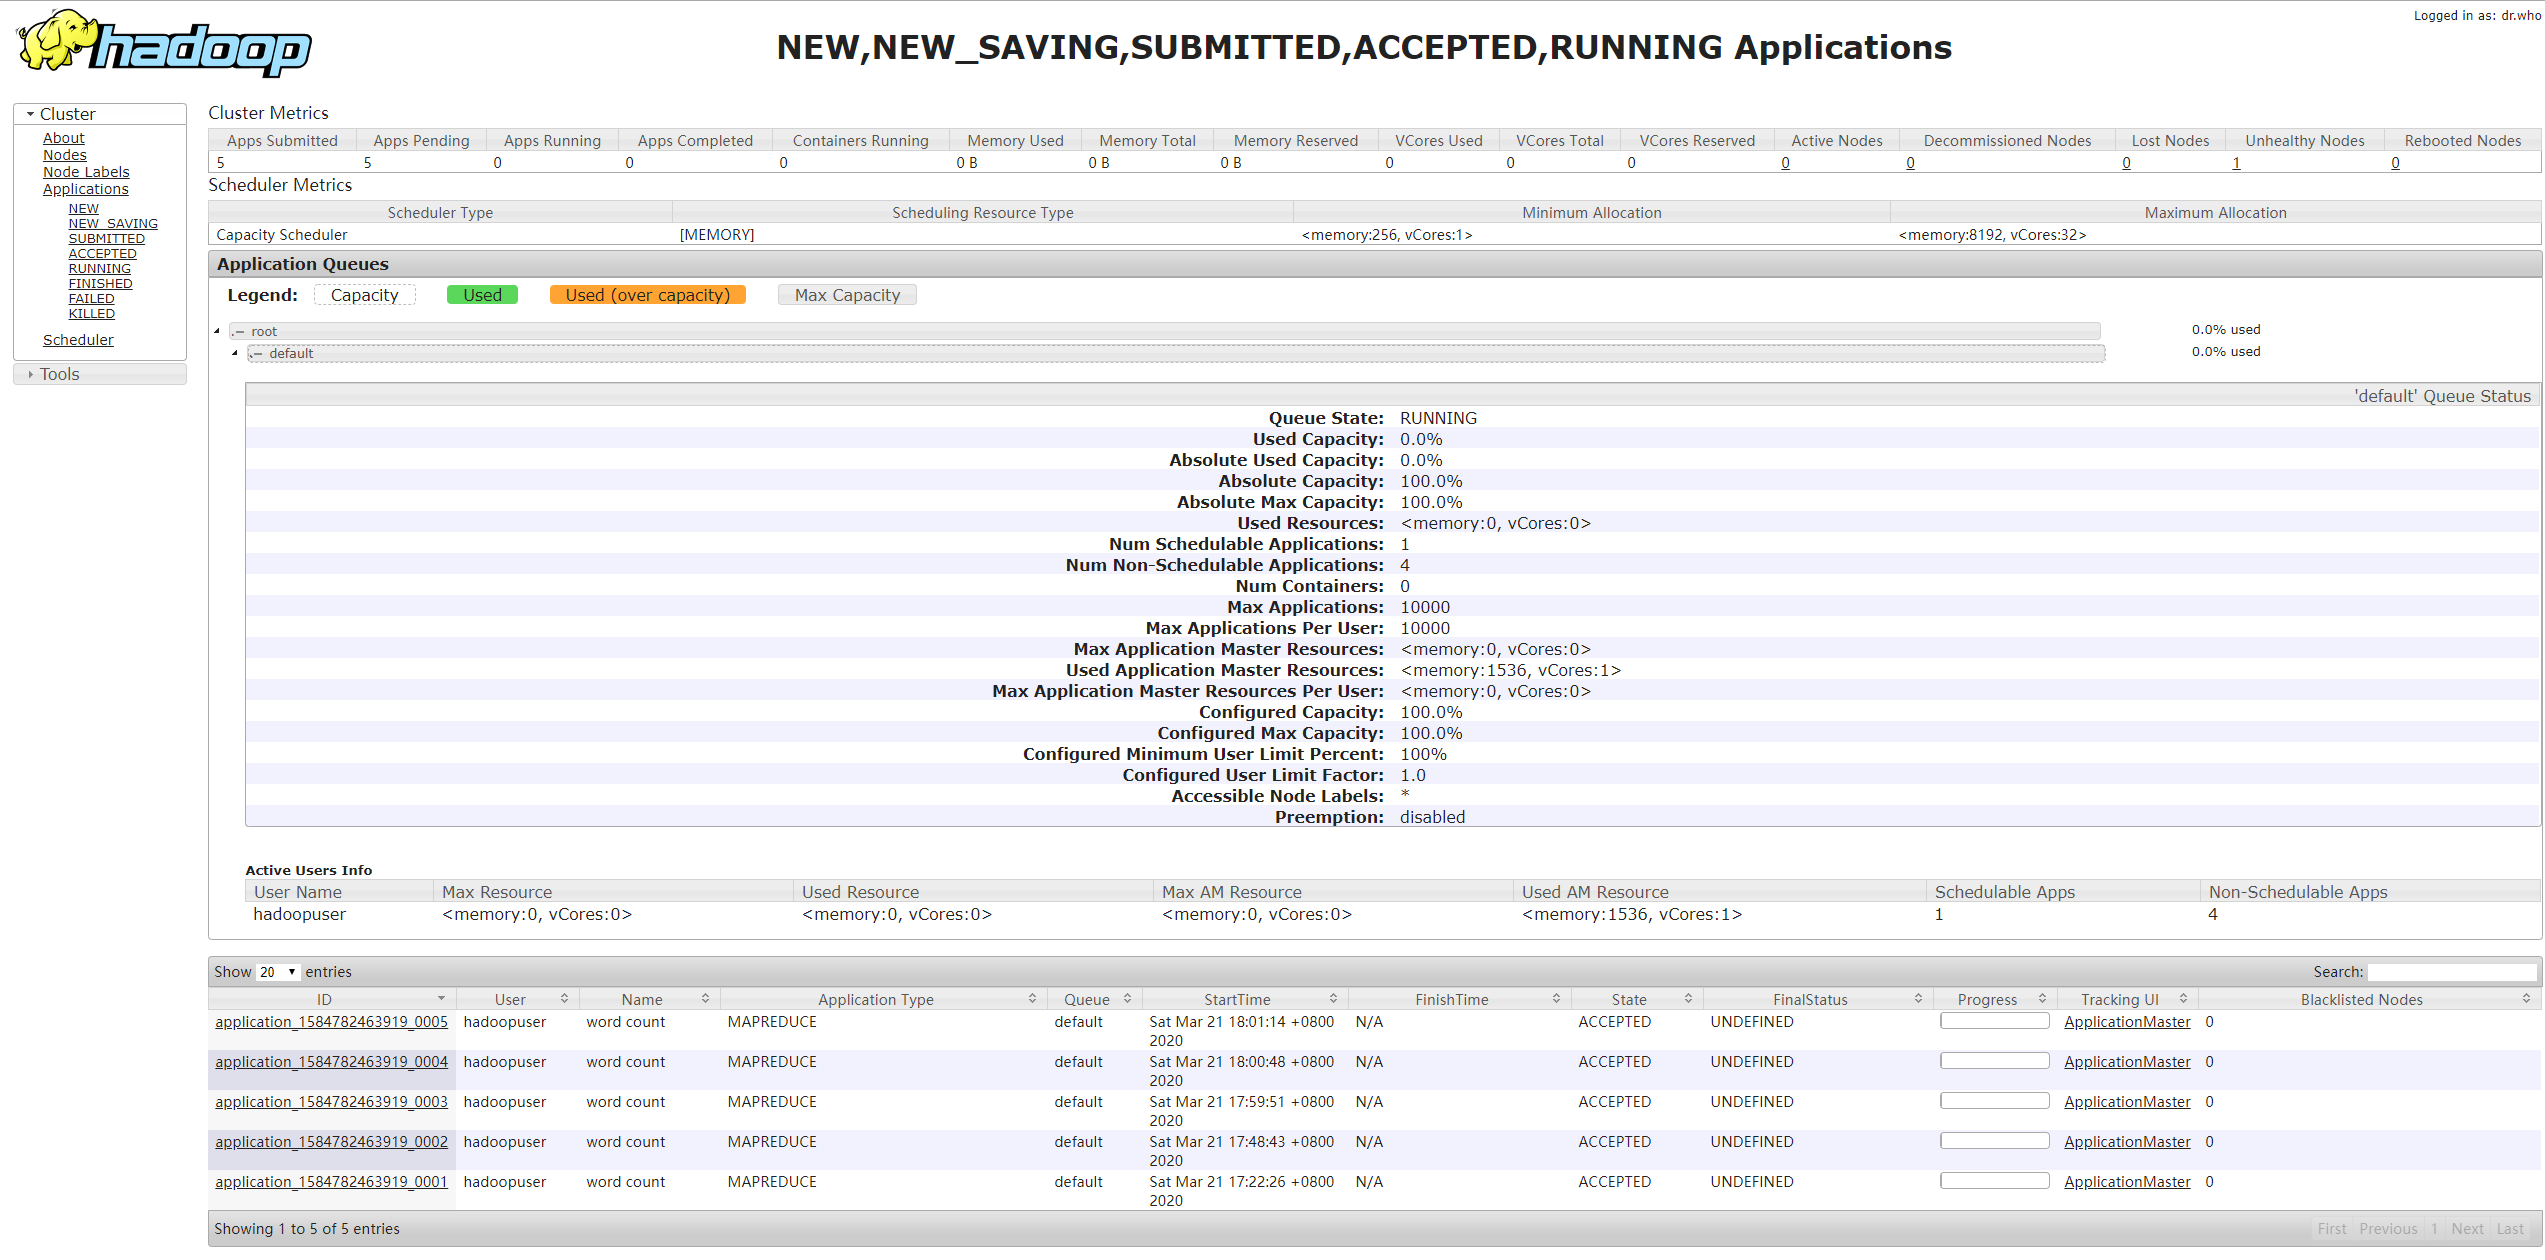The height and width of the screenshot is (1260, 2545).
Task: Filter applications by NEW state
Action: coord(84,209)
